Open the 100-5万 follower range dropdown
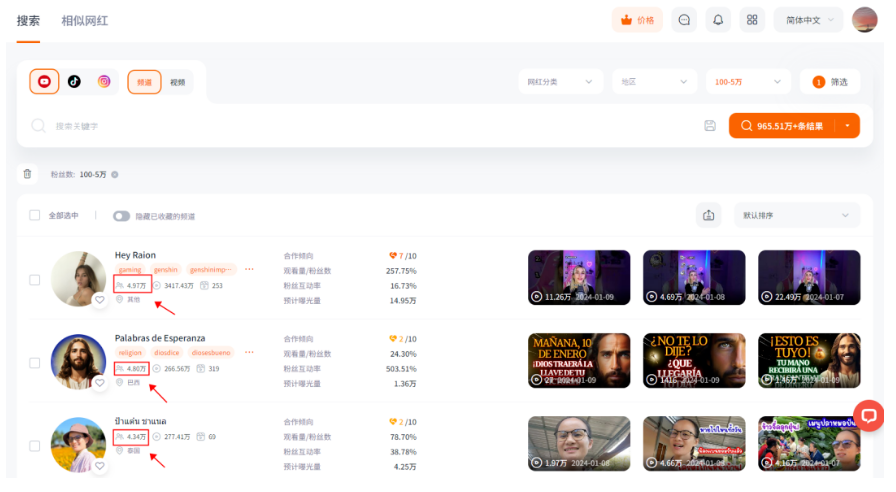 [x=748, y=82]
